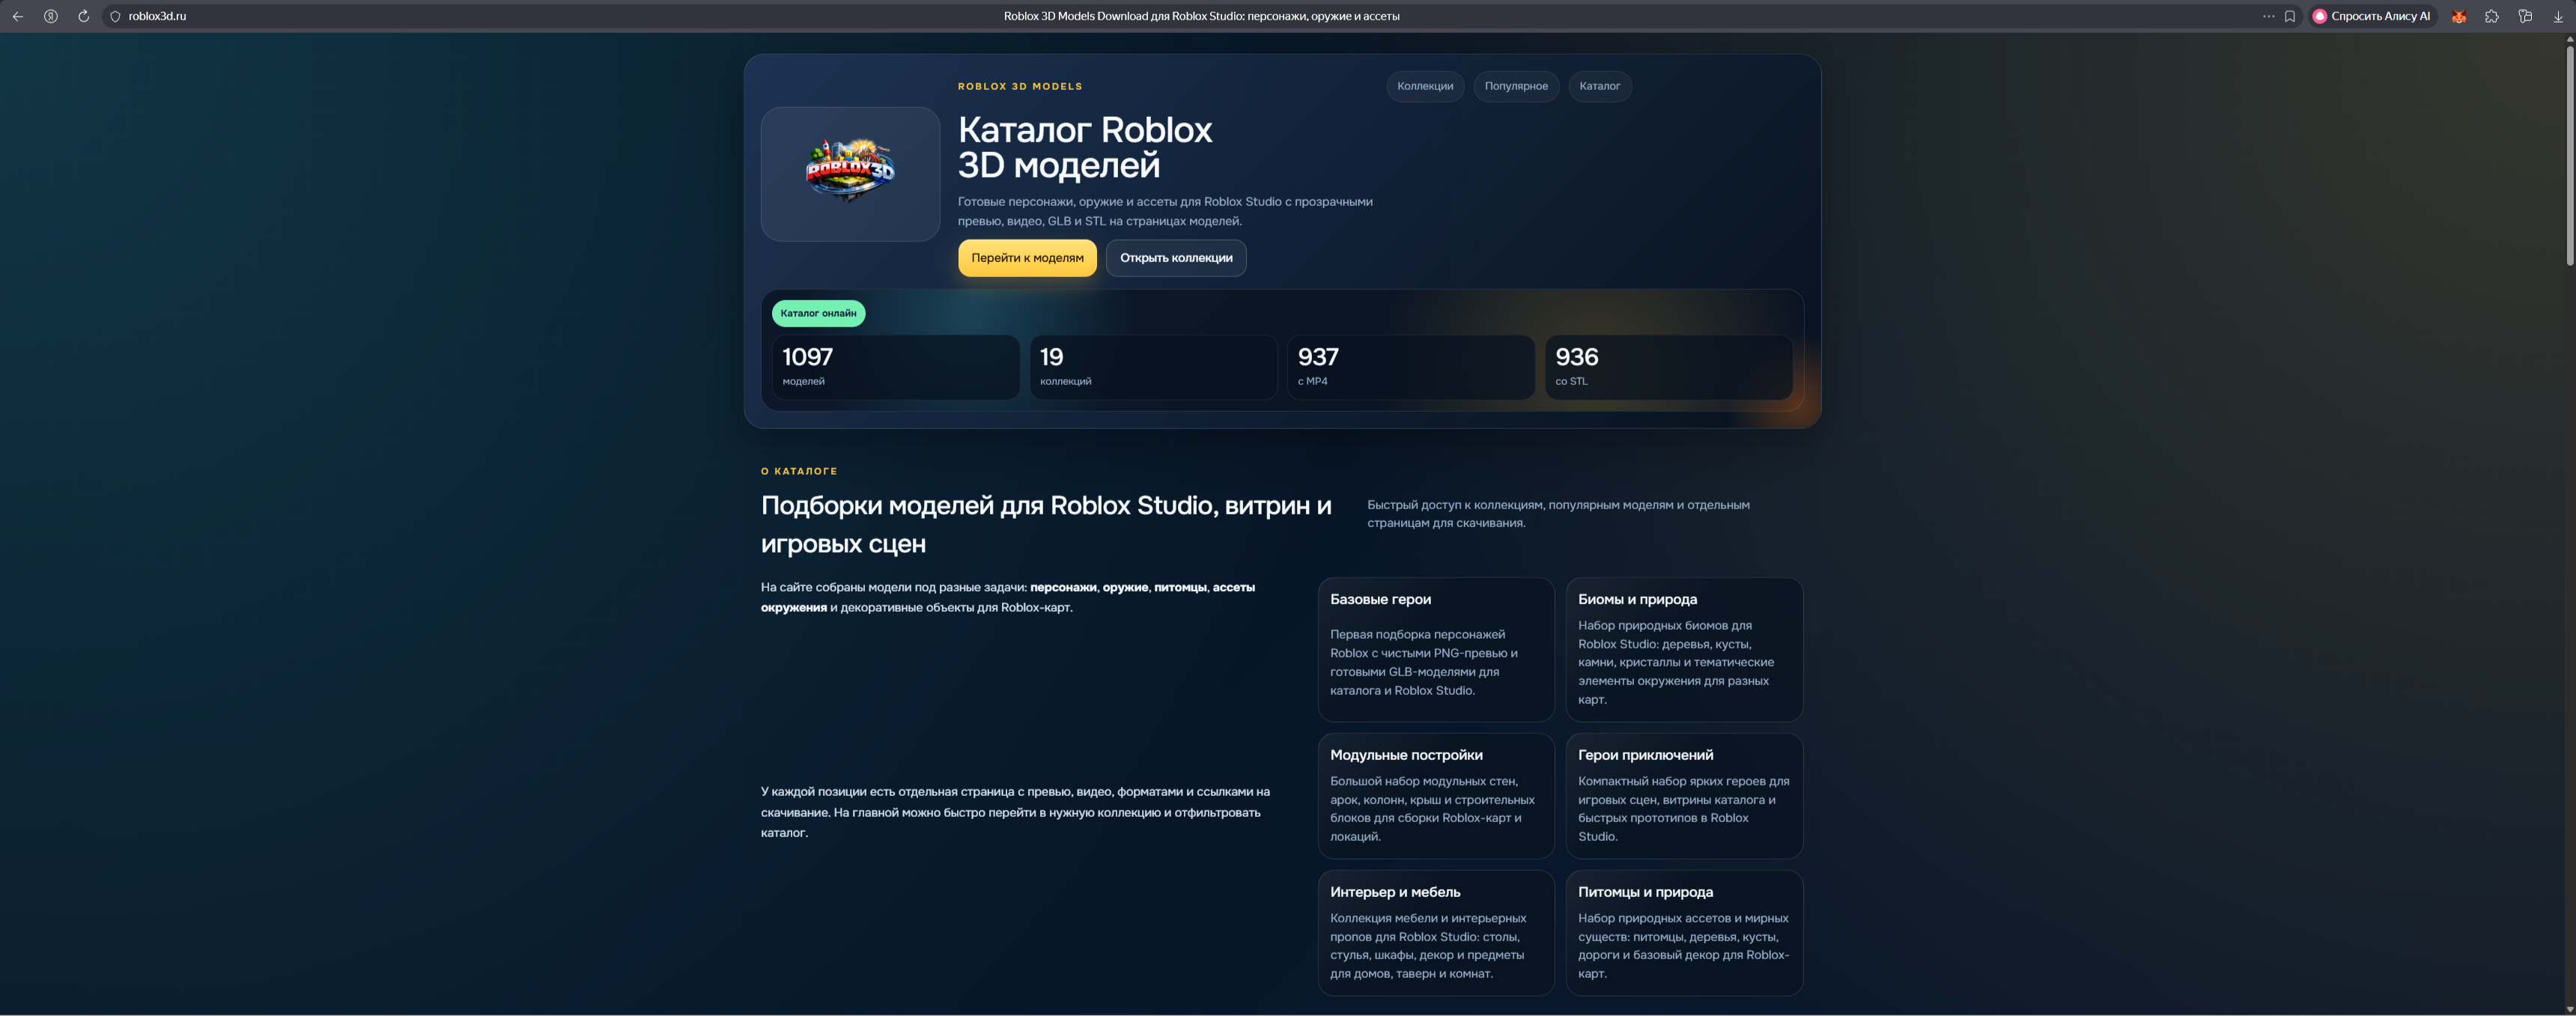Click the scrollbar down arrow
This screenshot has width=2576, height=1016.
click(x=2569, y=1009)
